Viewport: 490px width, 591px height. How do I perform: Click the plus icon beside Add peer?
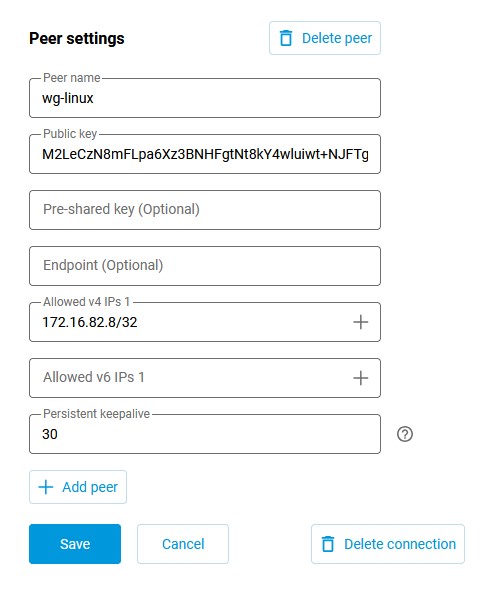(x=46, y=487)
